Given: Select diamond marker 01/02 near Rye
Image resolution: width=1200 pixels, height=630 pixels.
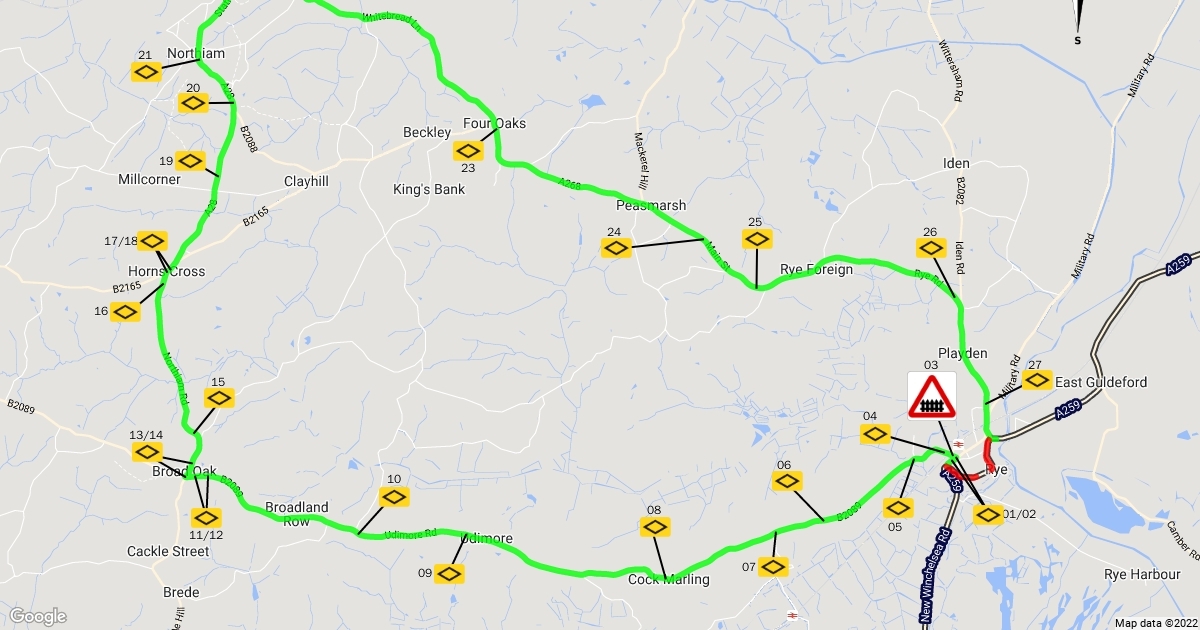Looking at the screenshot, I should pyautogui.click(x=987, y=515).
